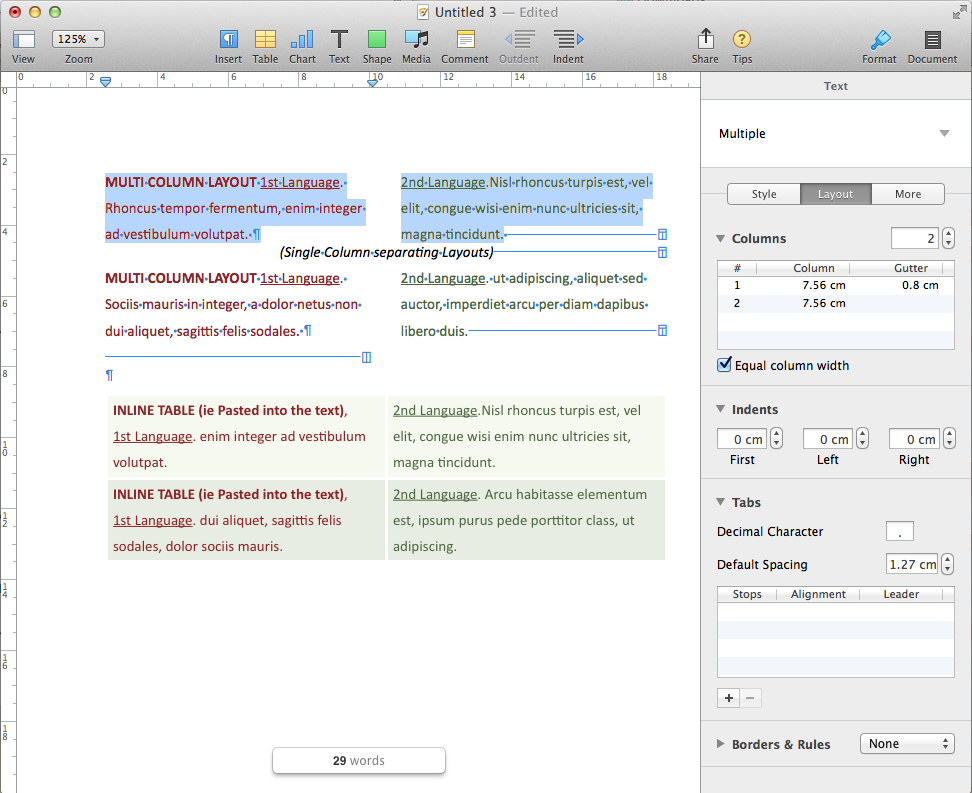Click the plus button to add tab stop
Screen dimensions: 972x793
[729, 698]
